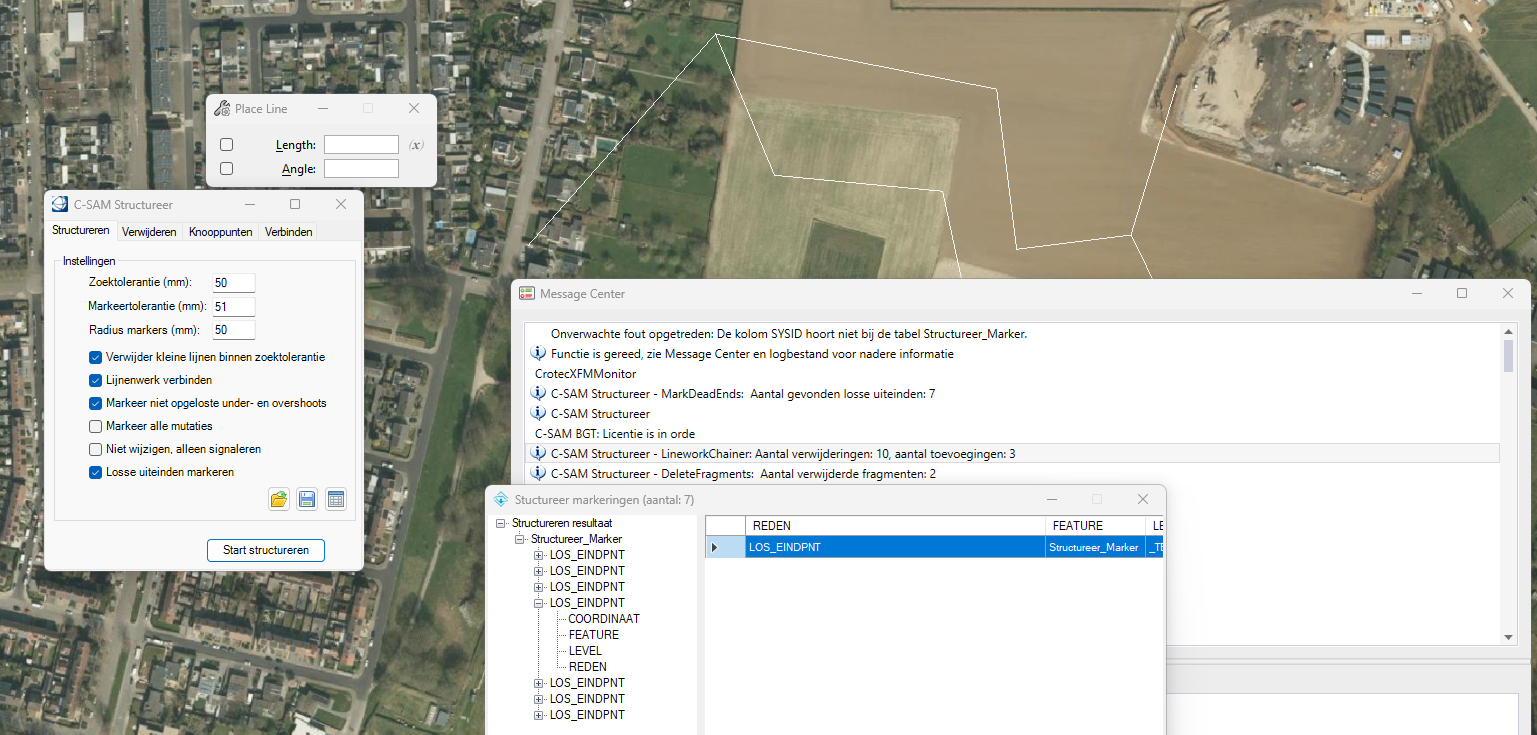The width and height of the screenshot is (1537, 735).
Task: Close the Structureer markeringen window
Action: [1143, 499]
